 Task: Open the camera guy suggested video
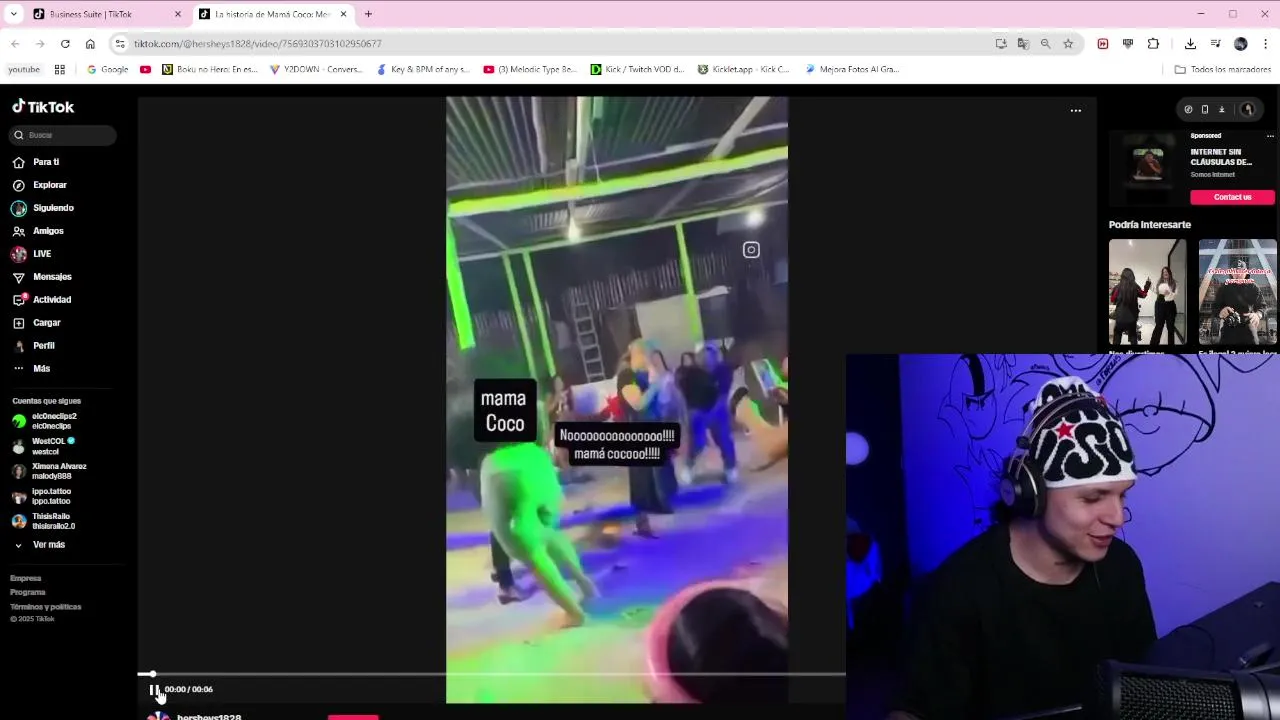1238,292
